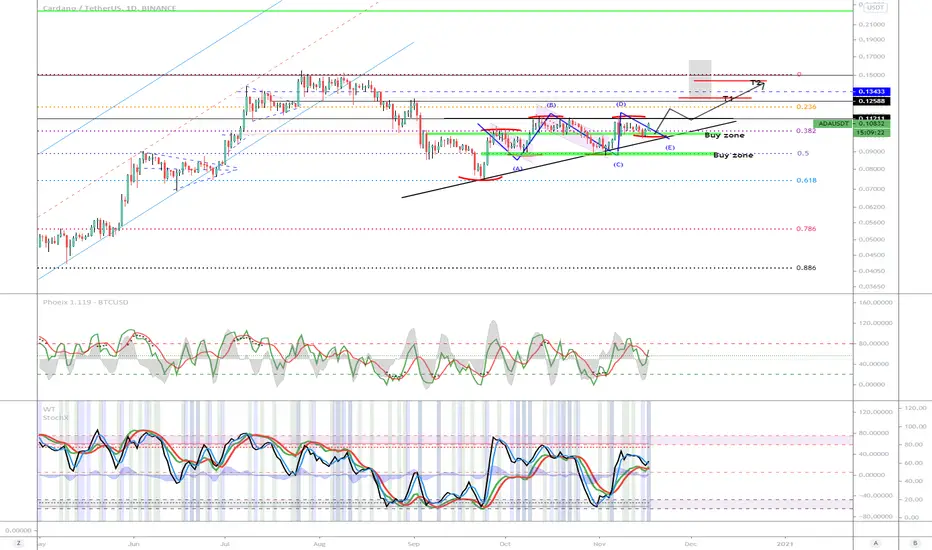Select the 0.886 Fibonacci level label
932x550 pixels.
(x=806, y=268)
